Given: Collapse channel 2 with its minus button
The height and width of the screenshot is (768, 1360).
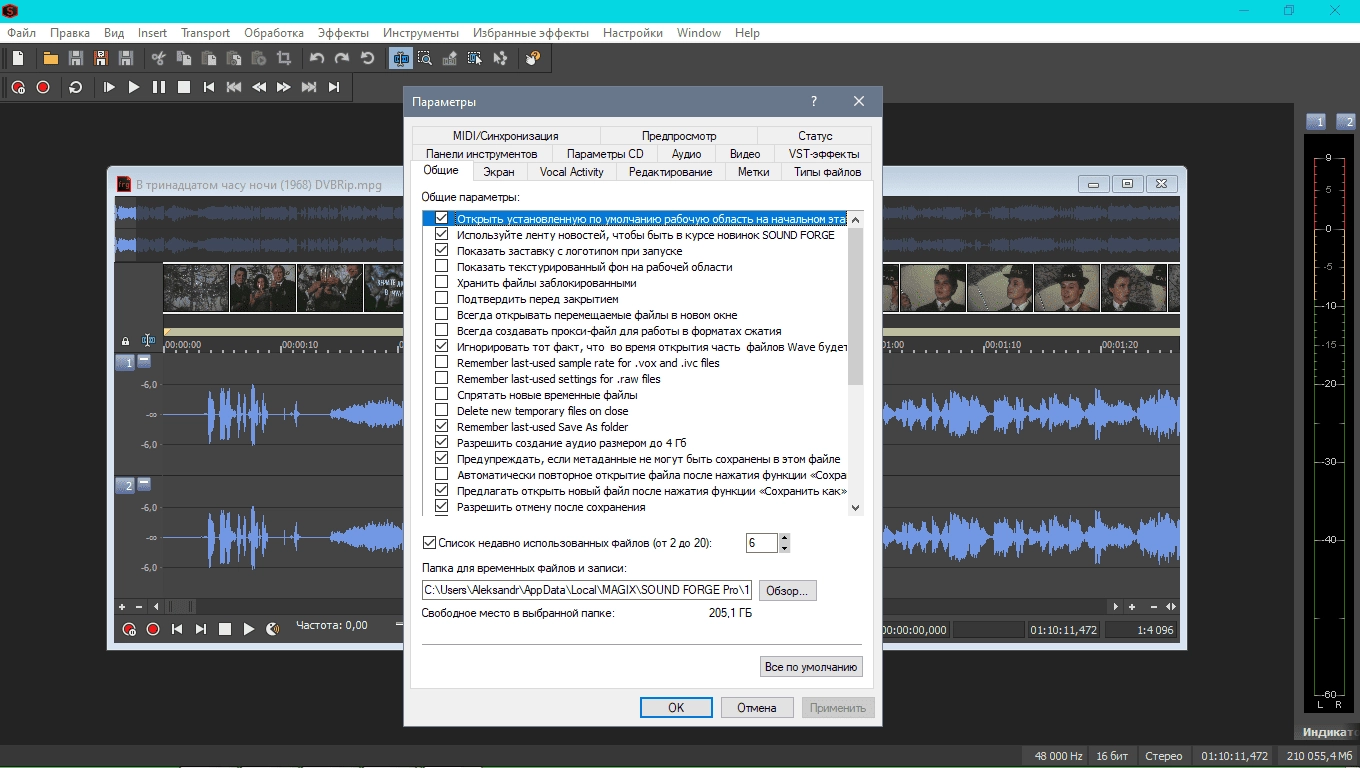Looking at the screenshot, I should [144, 484].
